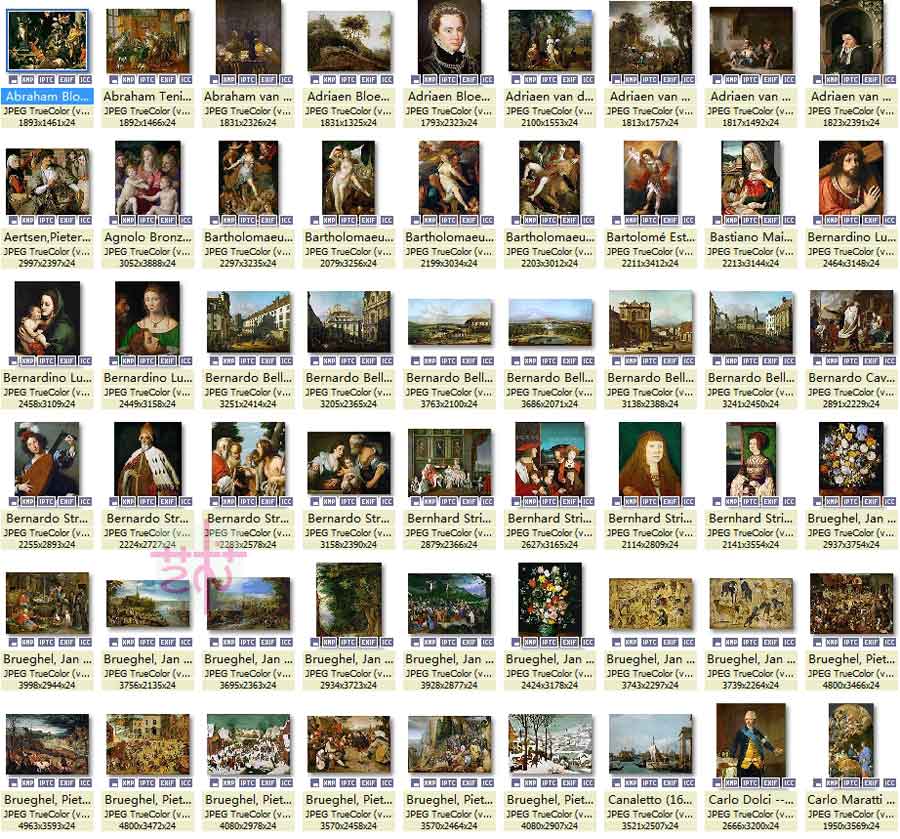Select the Abraham van ... still life thumbnail
The image size is (900, 839).
coord(249,37)
